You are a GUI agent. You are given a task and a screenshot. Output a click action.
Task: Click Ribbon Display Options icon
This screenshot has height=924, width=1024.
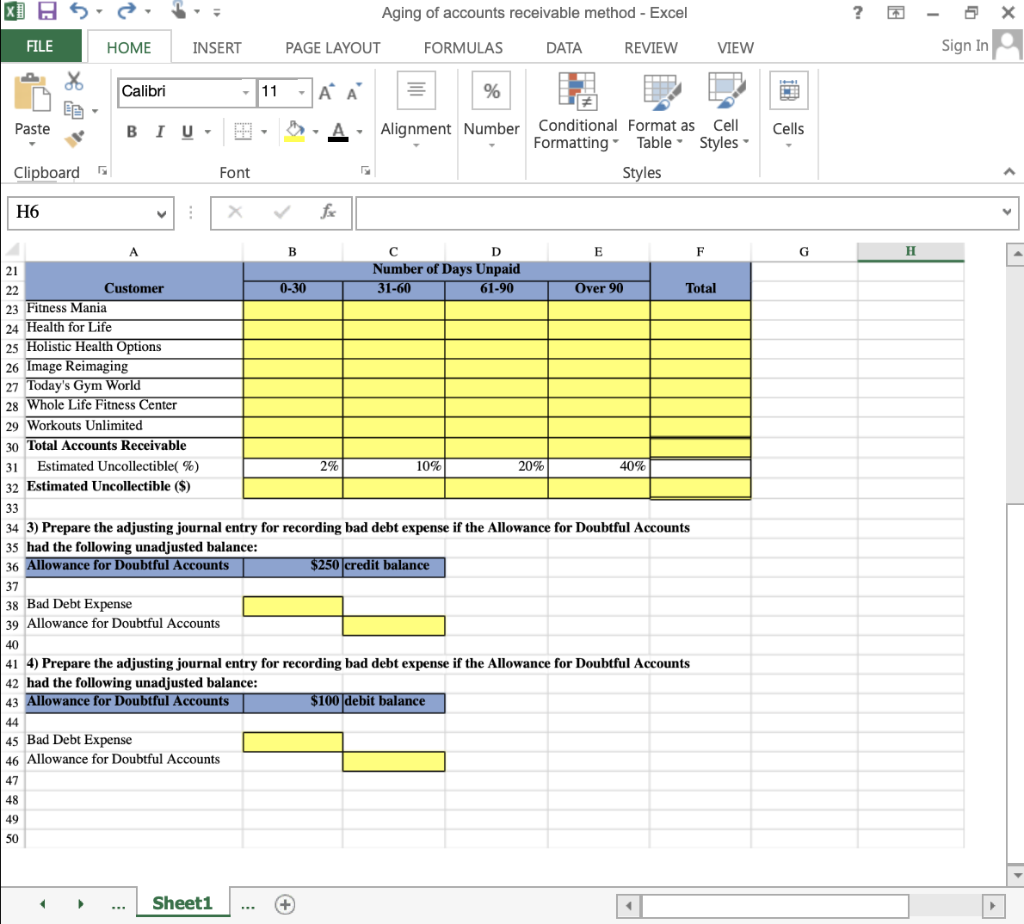(896, 12)
